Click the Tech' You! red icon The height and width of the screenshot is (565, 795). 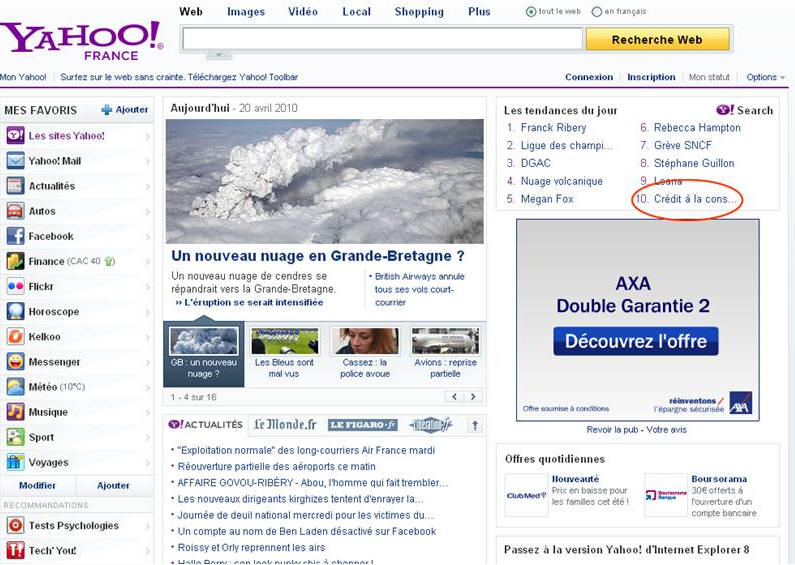pyautogui.click(x=15, y=550)
